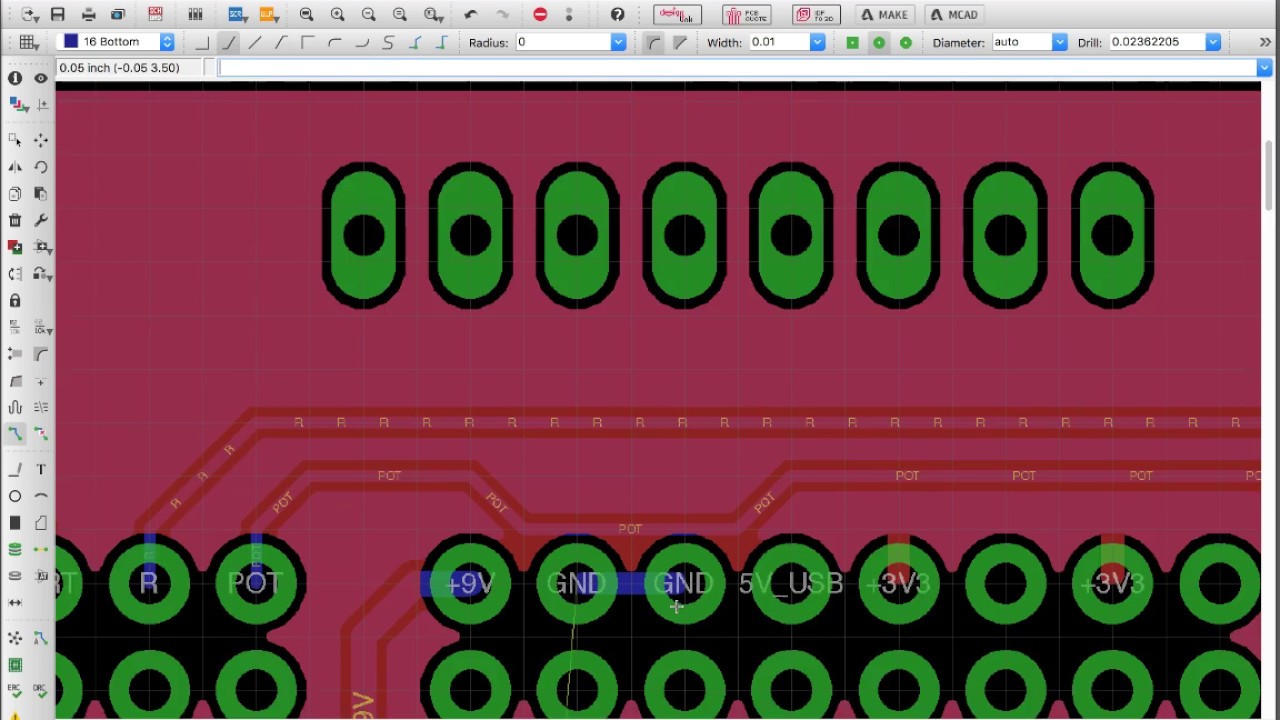Open the 16 Bottom layer dropdown
This screenshot has height=720, width=1280.
click(167, 42)
